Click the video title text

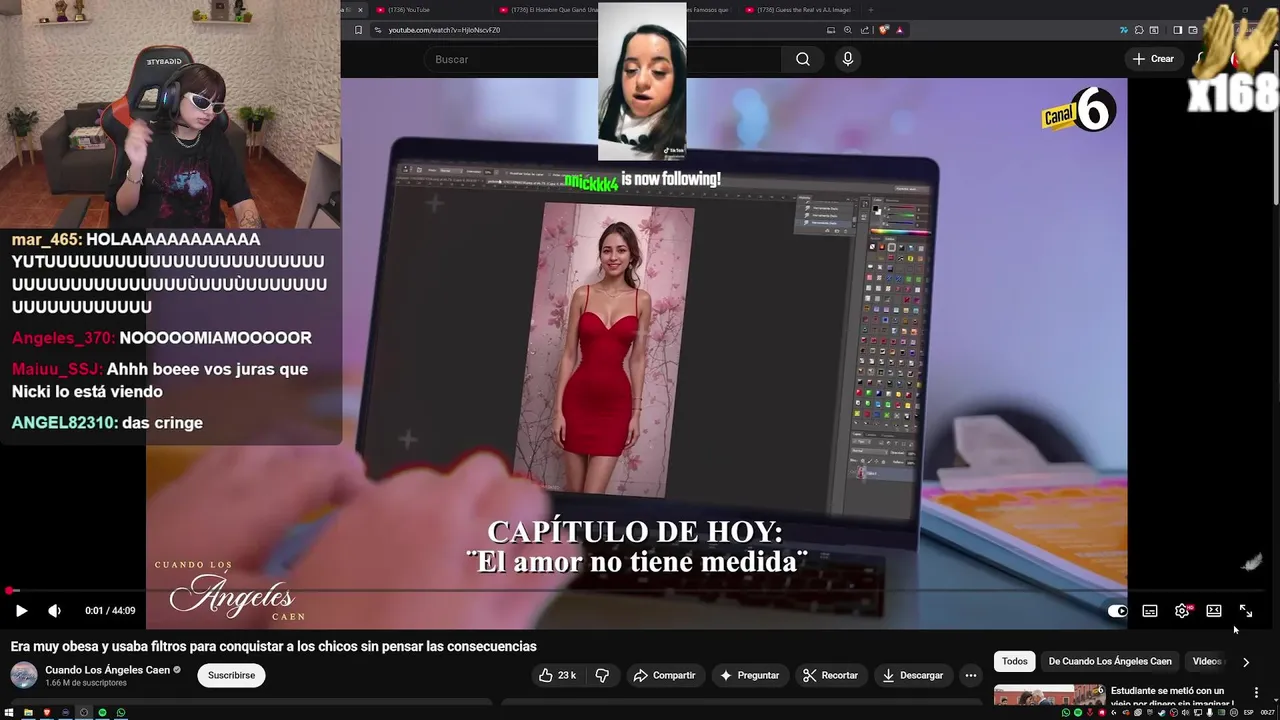[274, 646]
